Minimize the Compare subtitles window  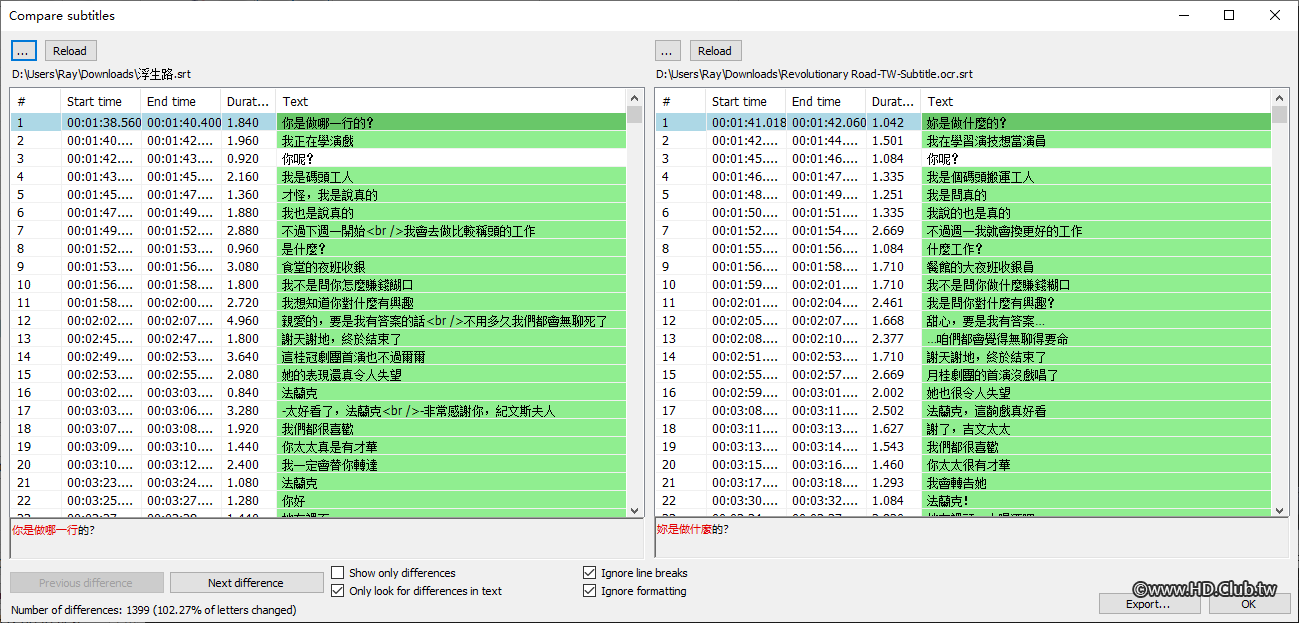click(1184, 15)
